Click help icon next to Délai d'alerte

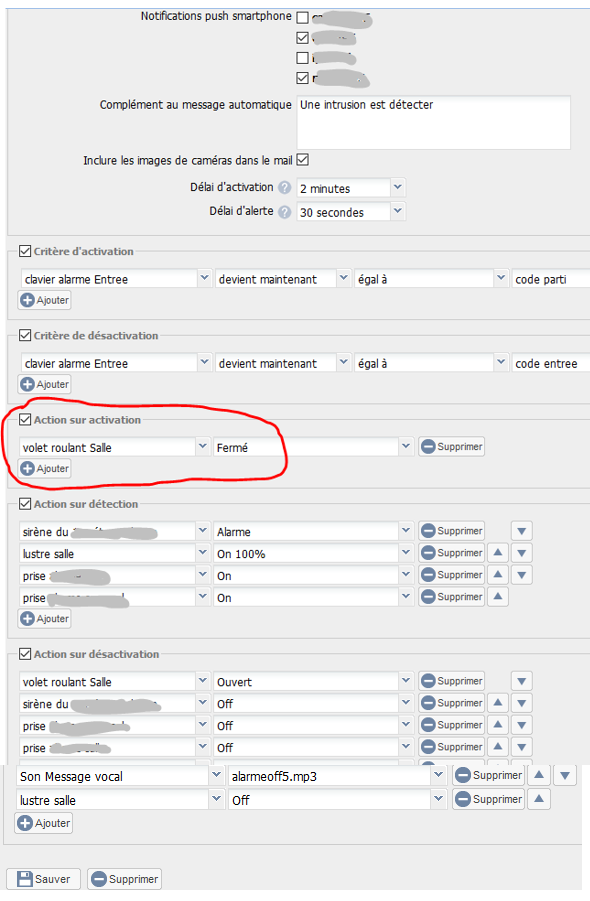coord(284,212)
